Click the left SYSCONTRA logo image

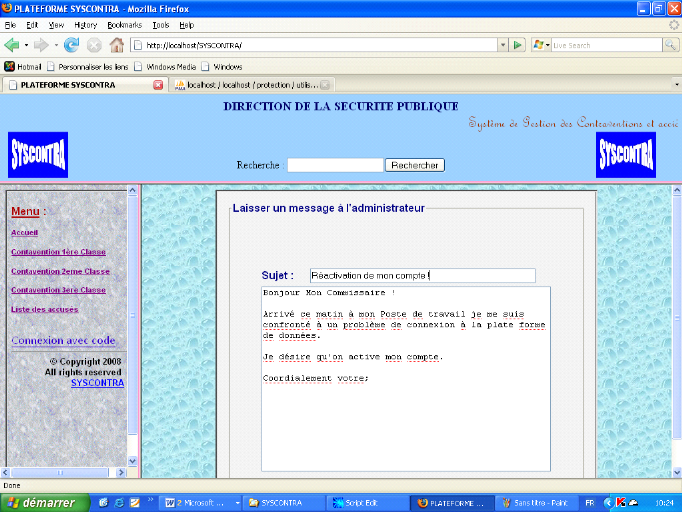click(x=38, y=155)
